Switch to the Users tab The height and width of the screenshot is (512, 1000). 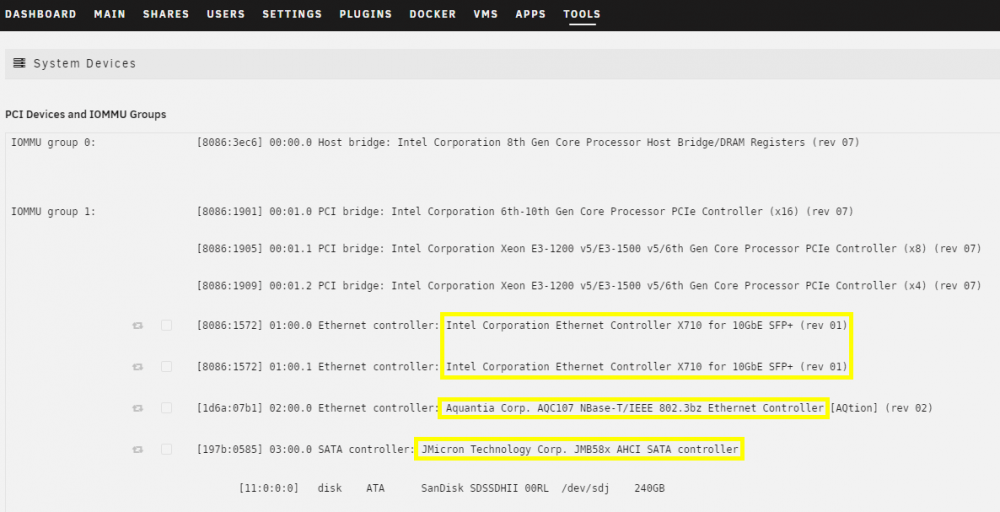point(226,14)
